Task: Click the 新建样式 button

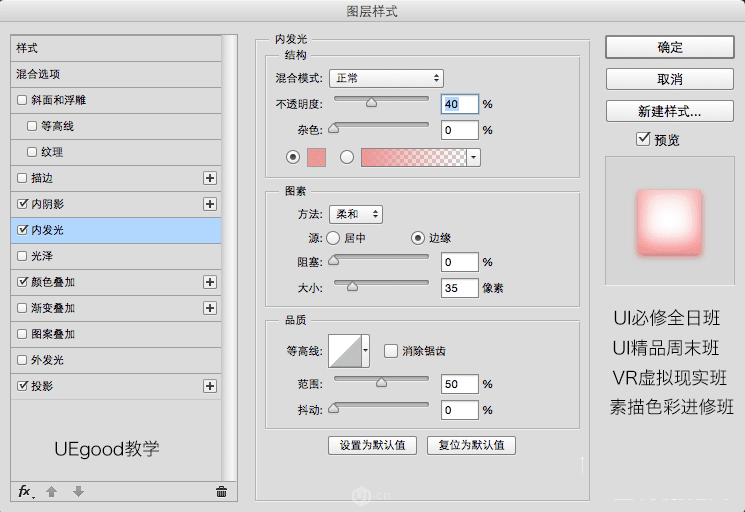Action: point(670,111)
